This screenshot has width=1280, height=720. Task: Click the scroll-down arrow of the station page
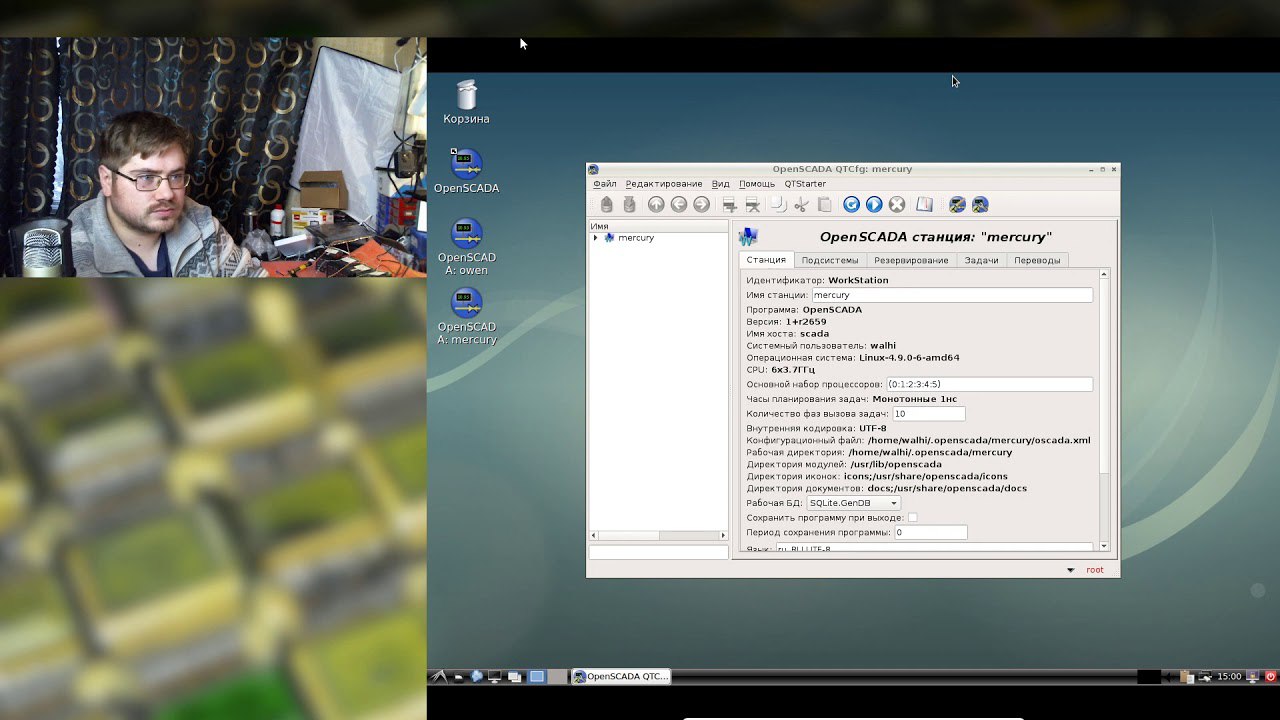click(x=1104, y=546)
